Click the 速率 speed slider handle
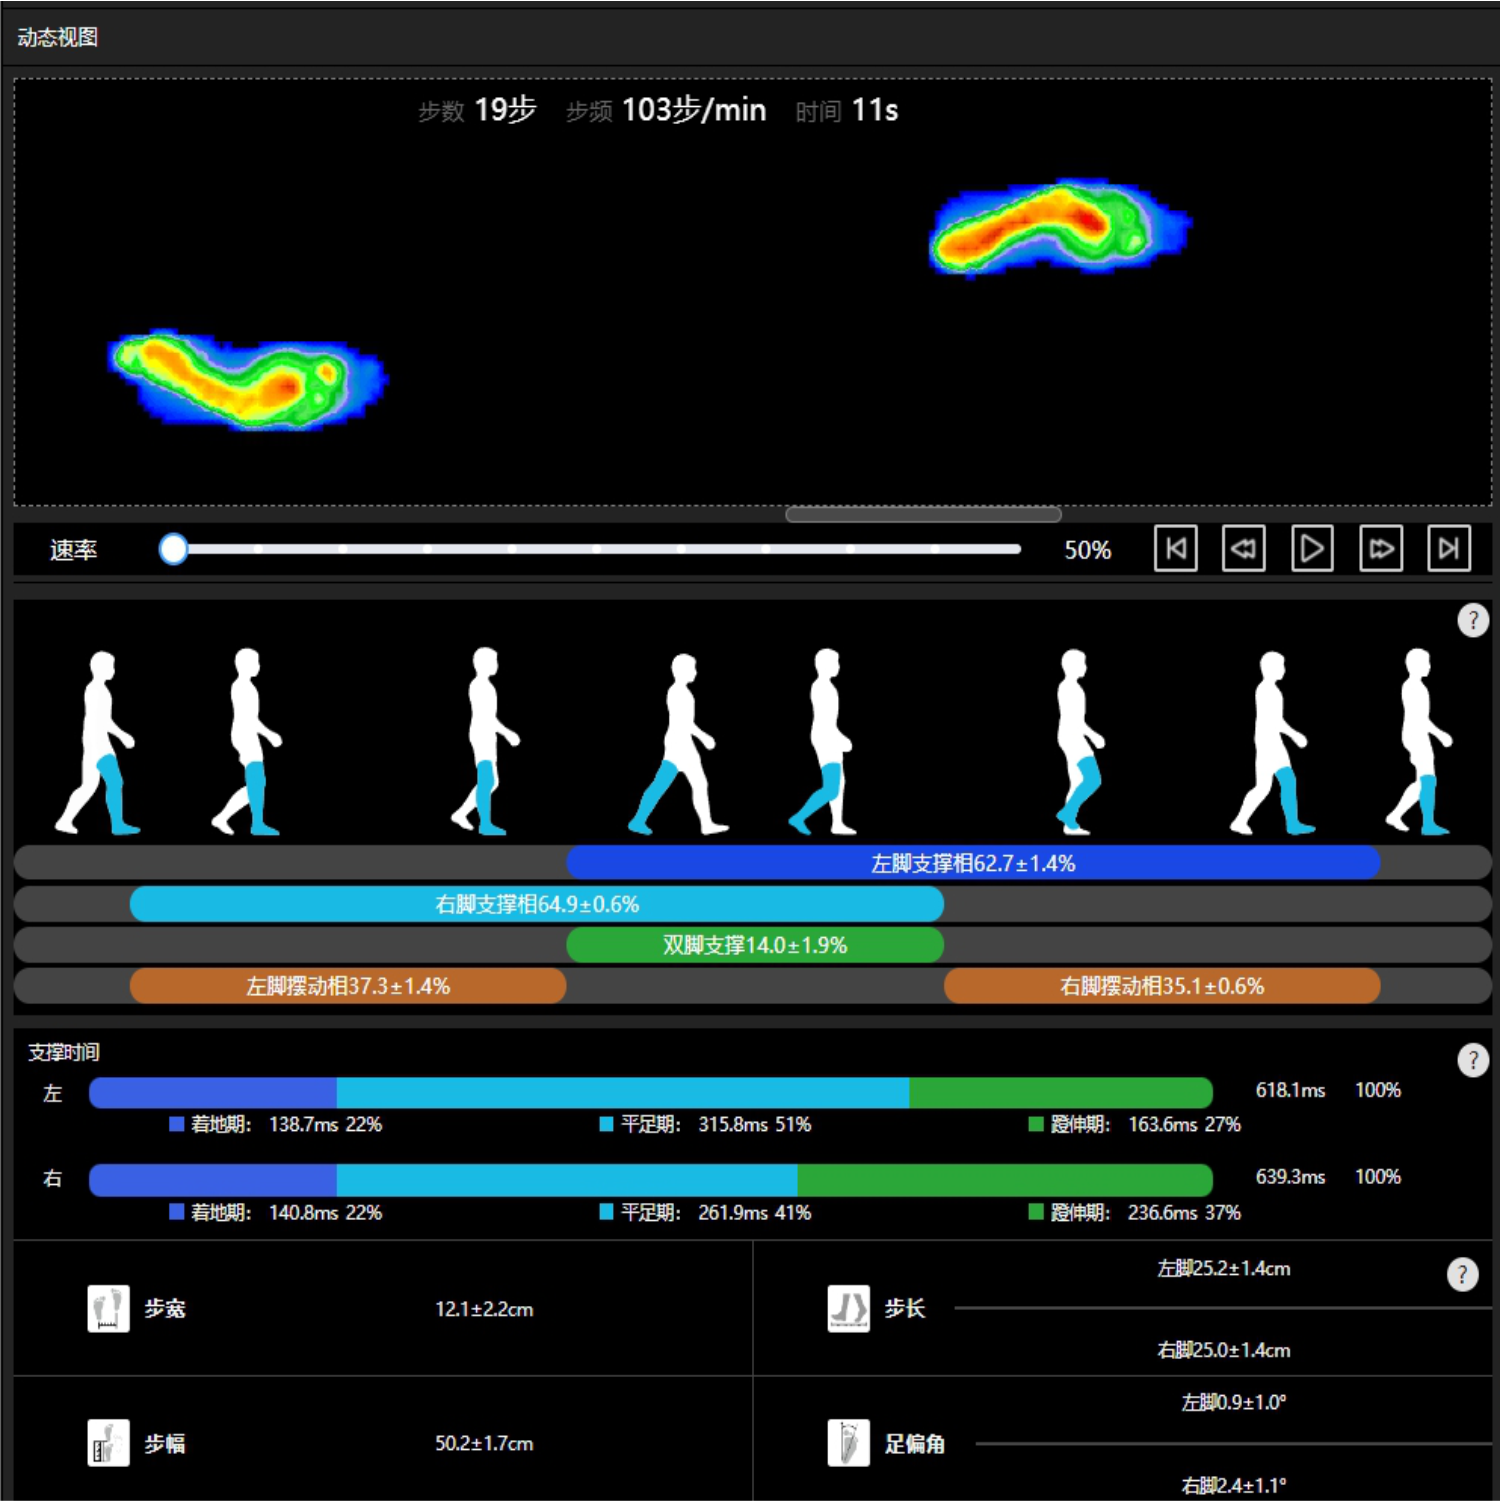The height and width of the screenshot is (1501, 1501). 173,549
